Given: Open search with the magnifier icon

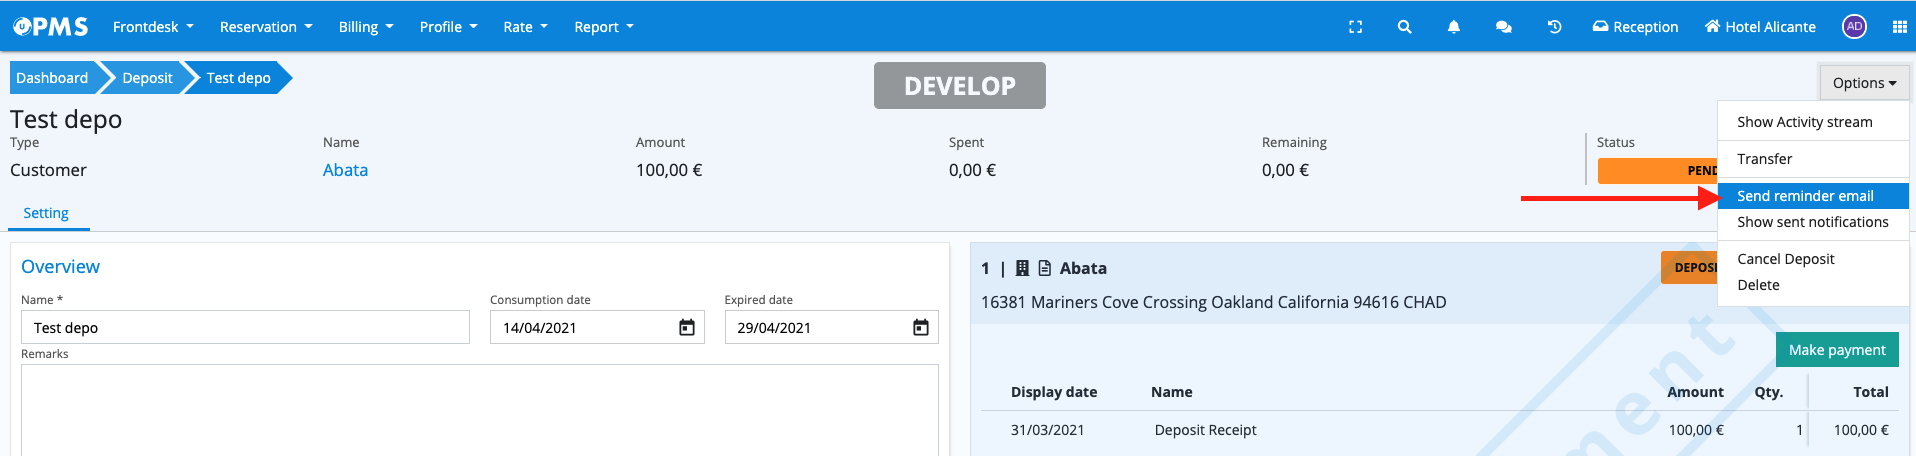Looking at the screenshot, I should point(1404,27).
